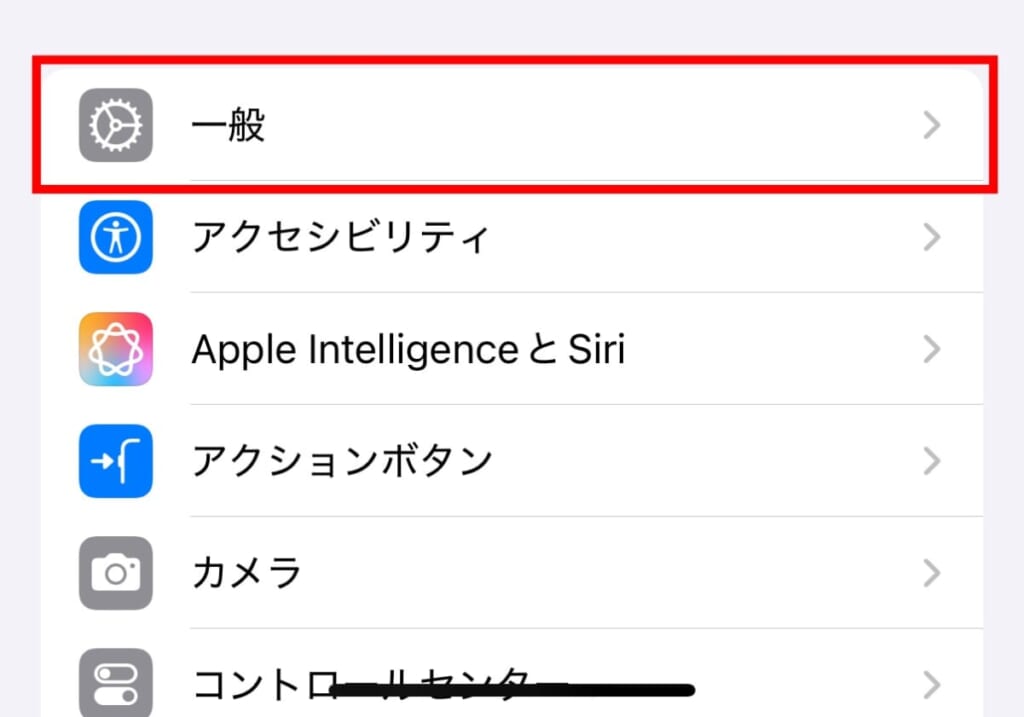This screenshot has height=717, width=1024.
Task: Tap the black home indicator bar
Action: click(512, 689)
